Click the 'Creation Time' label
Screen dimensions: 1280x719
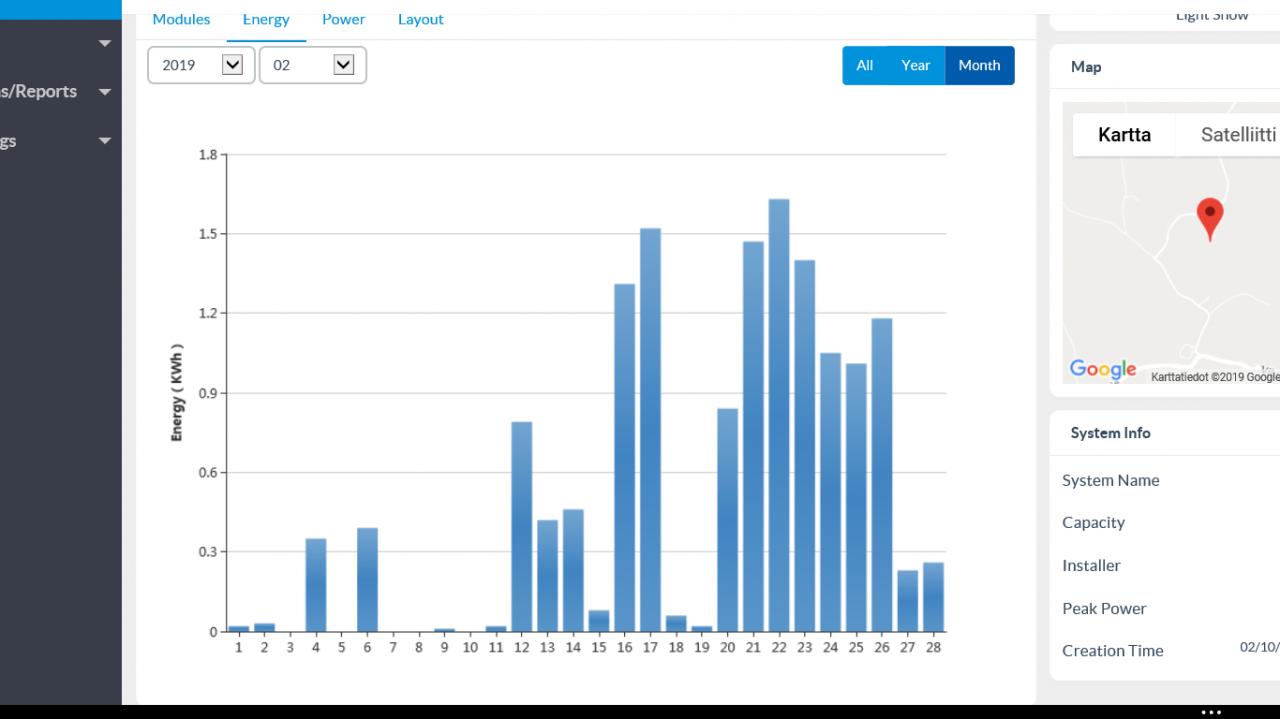(1112, 651)
